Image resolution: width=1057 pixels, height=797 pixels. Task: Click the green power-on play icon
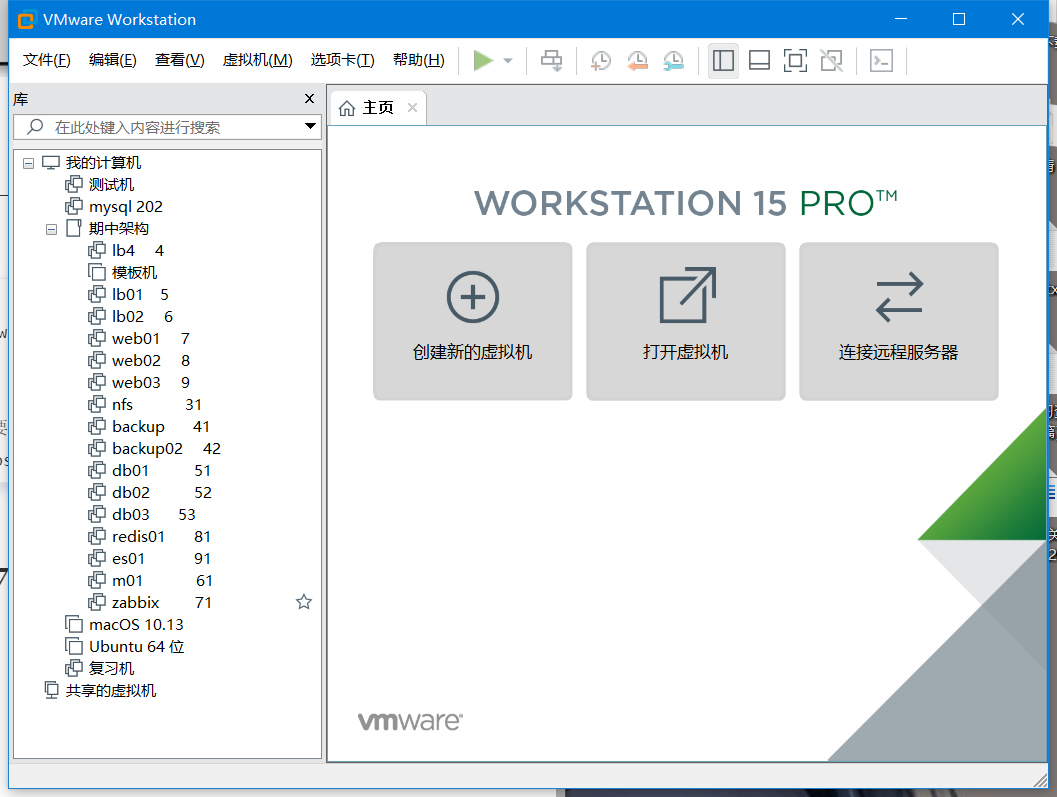[x=483, y=61]
